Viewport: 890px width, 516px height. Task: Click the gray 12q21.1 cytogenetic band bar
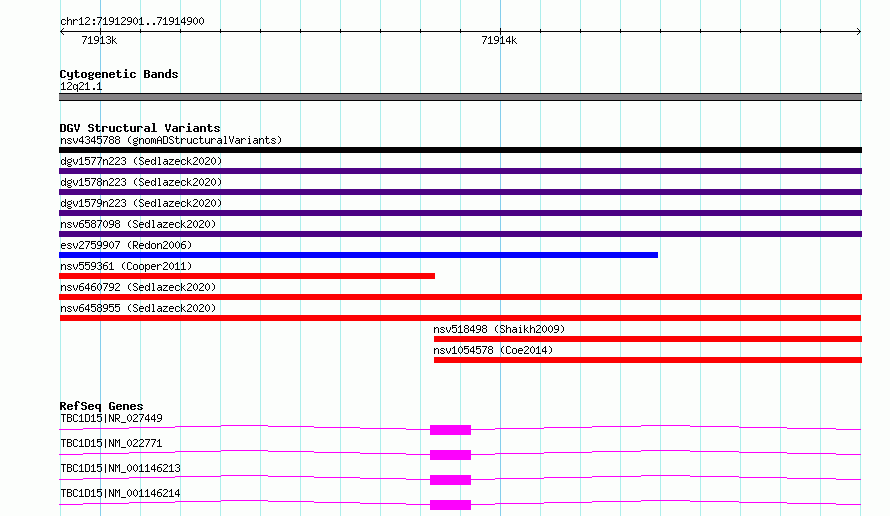[x=460, y=97]
